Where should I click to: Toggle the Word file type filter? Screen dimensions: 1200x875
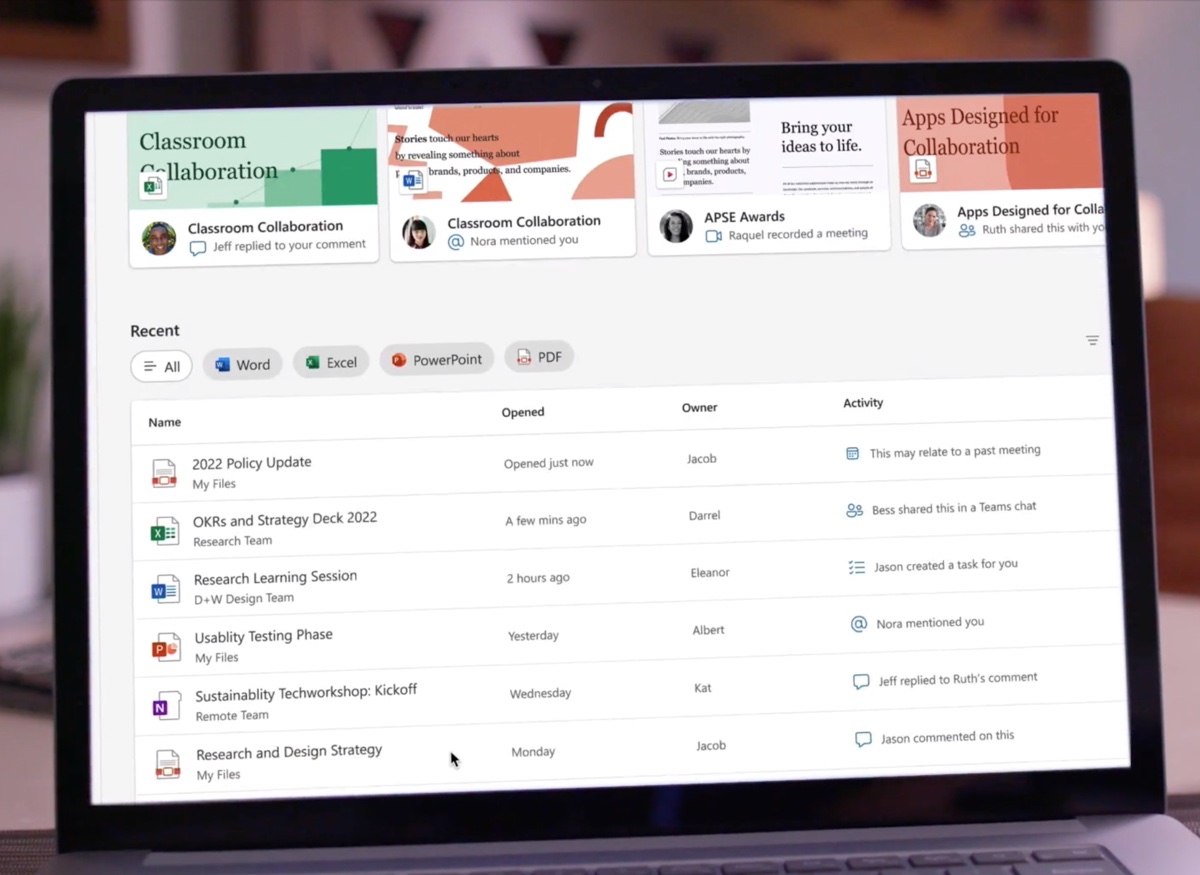pos(242,364)
